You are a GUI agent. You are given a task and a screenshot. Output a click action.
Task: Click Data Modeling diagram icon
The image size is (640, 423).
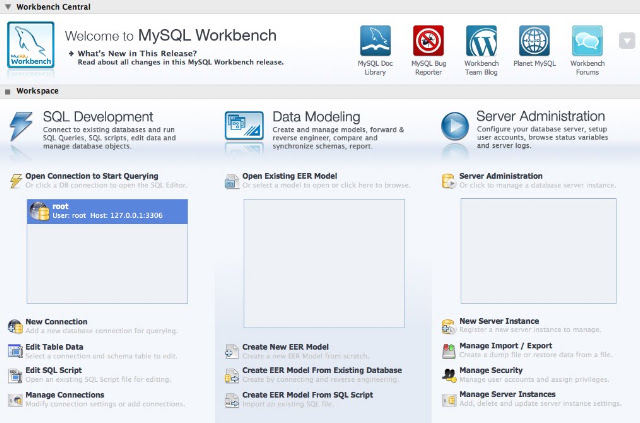pos(244,126)
